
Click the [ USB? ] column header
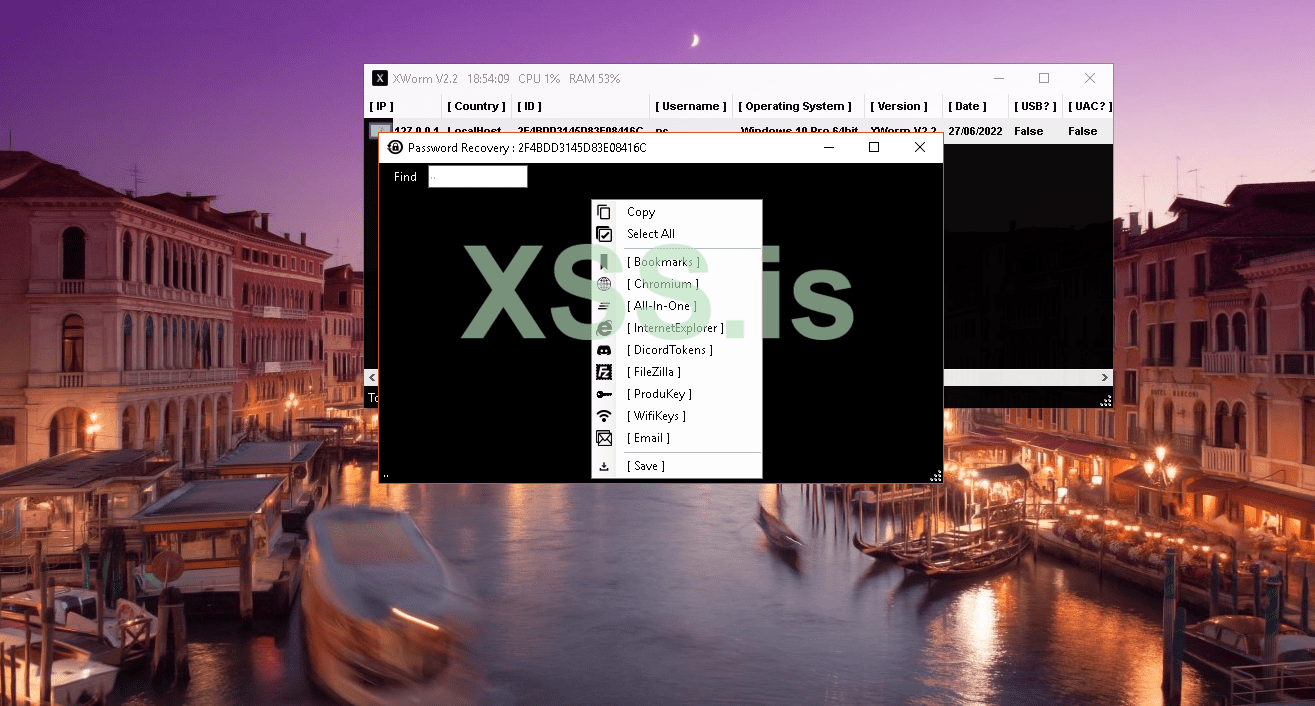click(x=1035, y=106)
